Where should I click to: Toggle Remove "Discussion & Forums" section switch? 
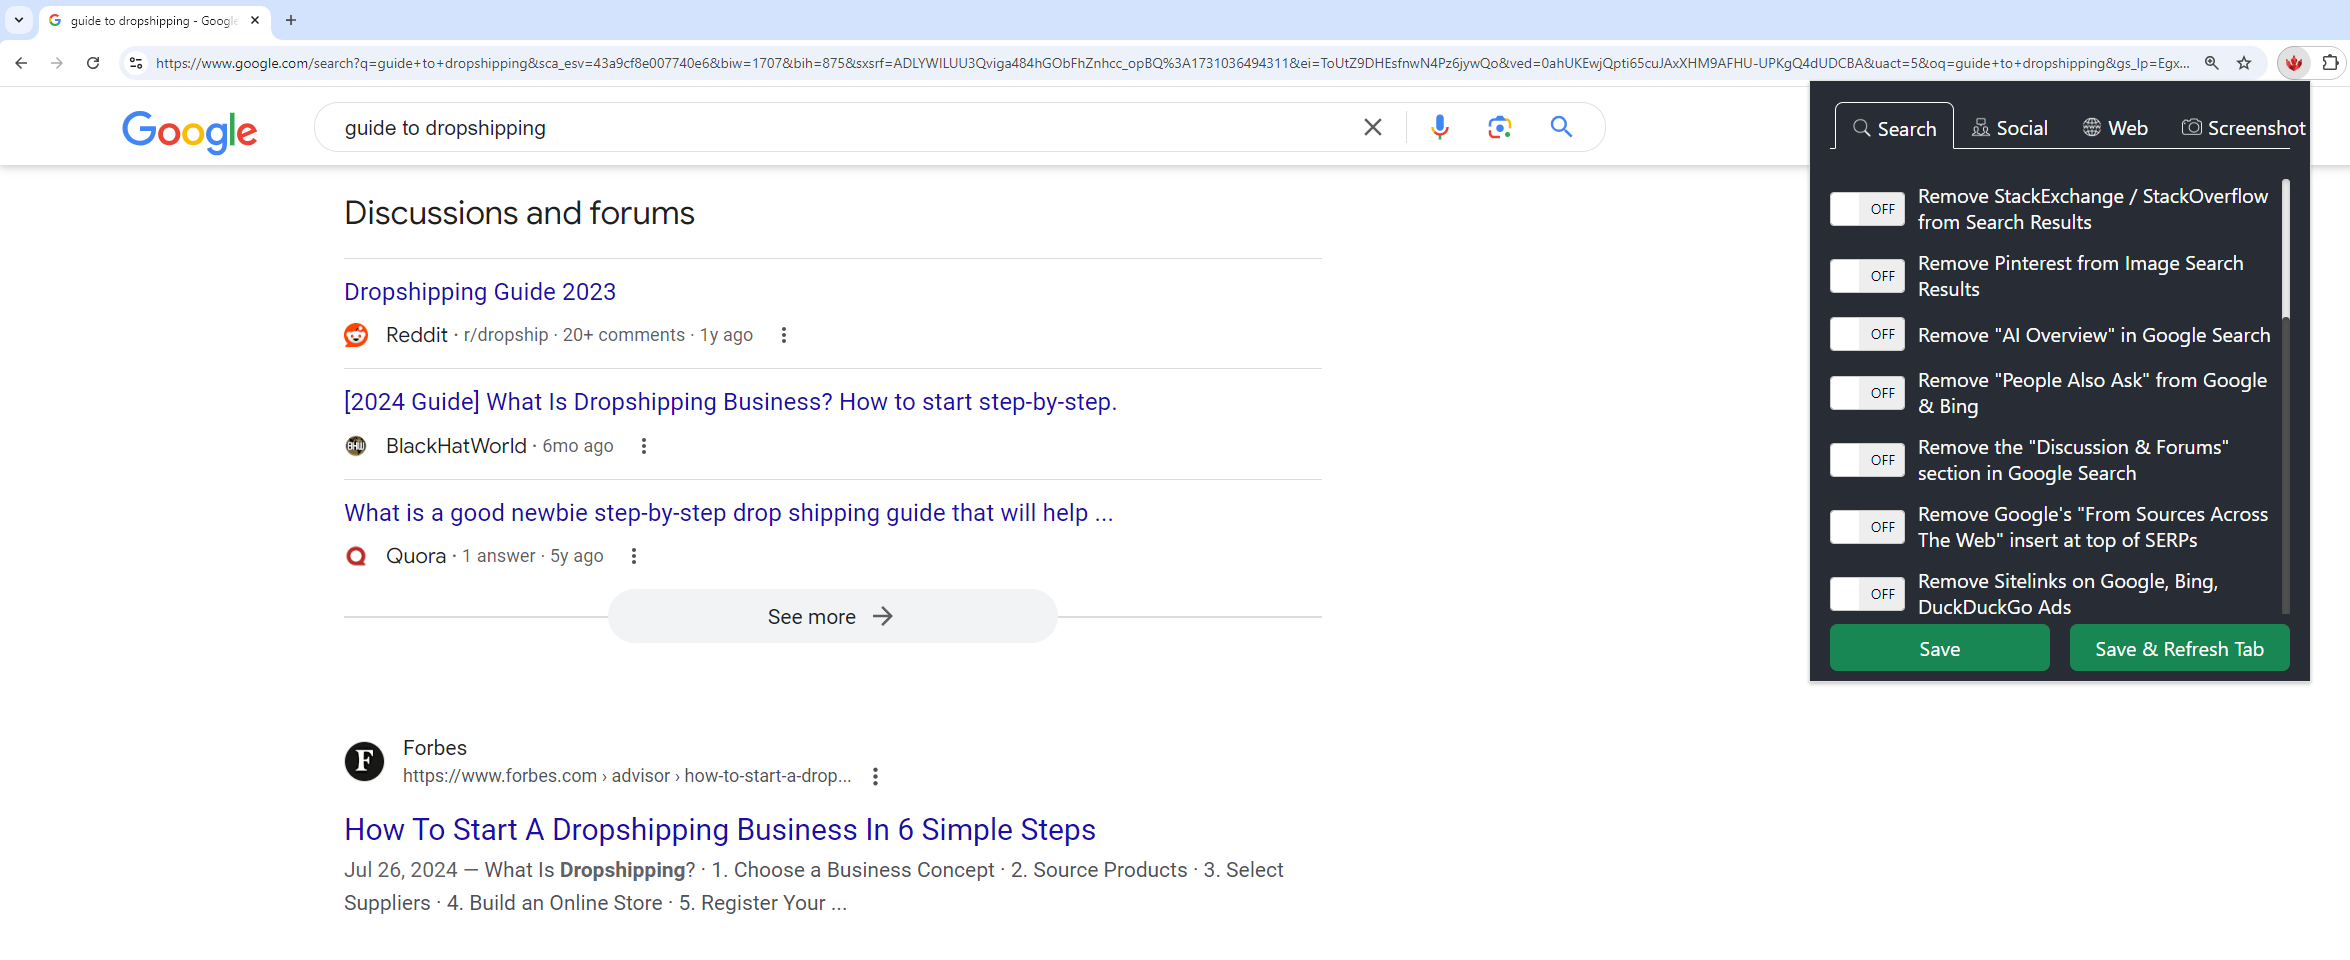pyautogui.click(x=1867, y=460)
